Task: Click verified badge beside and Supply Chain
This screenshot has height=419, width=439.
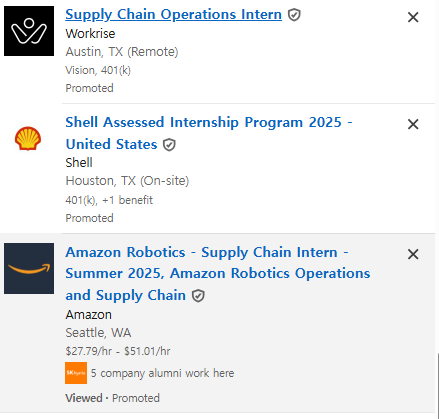Action: (x=198, y=296)
